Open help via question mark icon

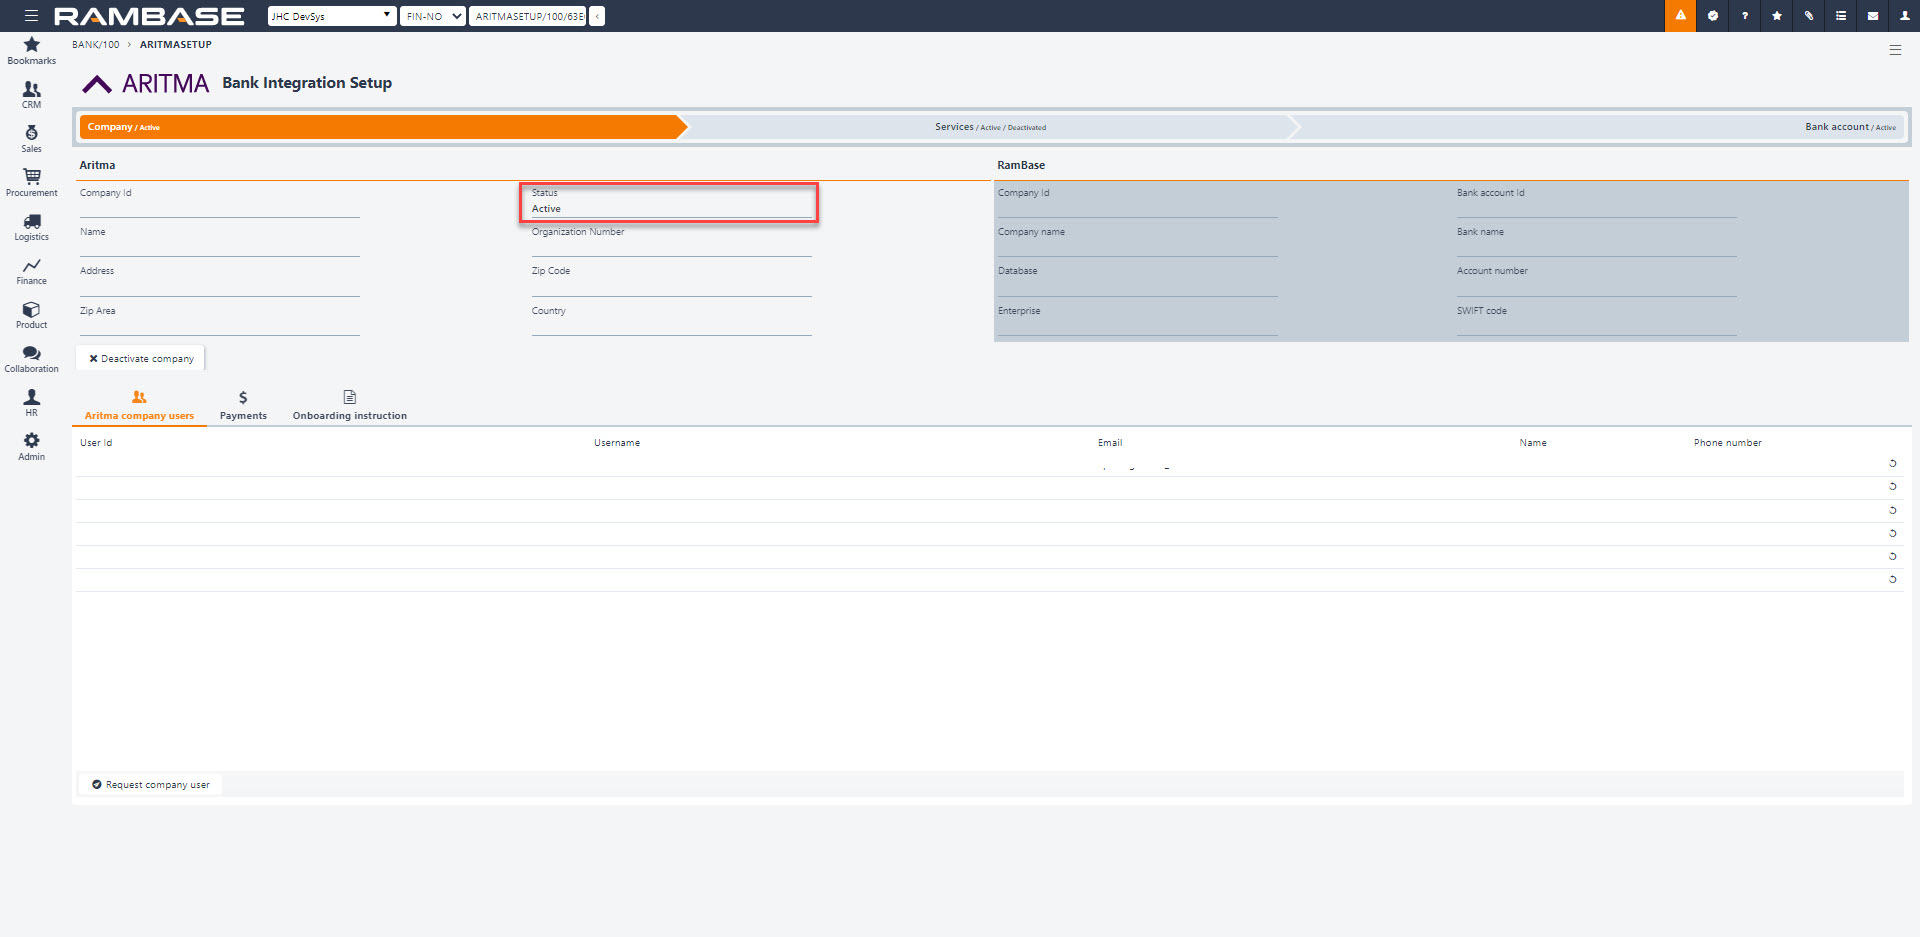1745,16
